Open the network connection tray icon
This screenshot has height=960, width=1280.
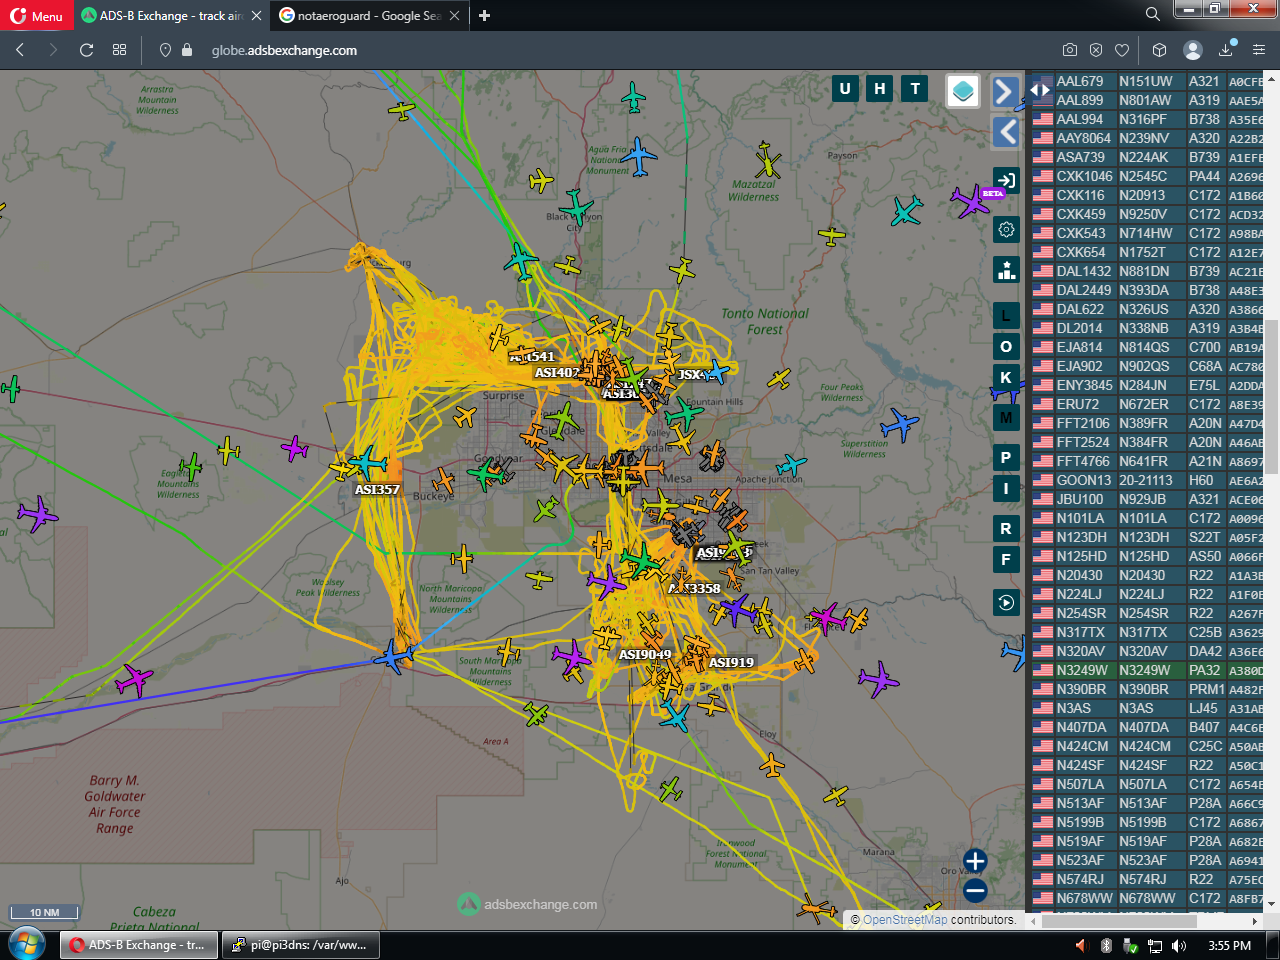[x=1155, y=945]
